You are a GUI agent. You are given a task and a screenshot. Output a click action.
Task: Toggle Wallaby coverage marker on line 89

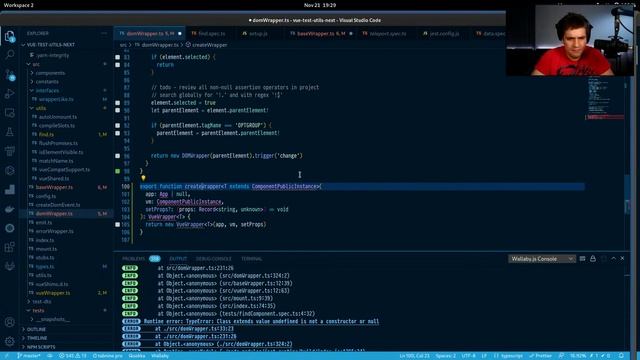118,103
